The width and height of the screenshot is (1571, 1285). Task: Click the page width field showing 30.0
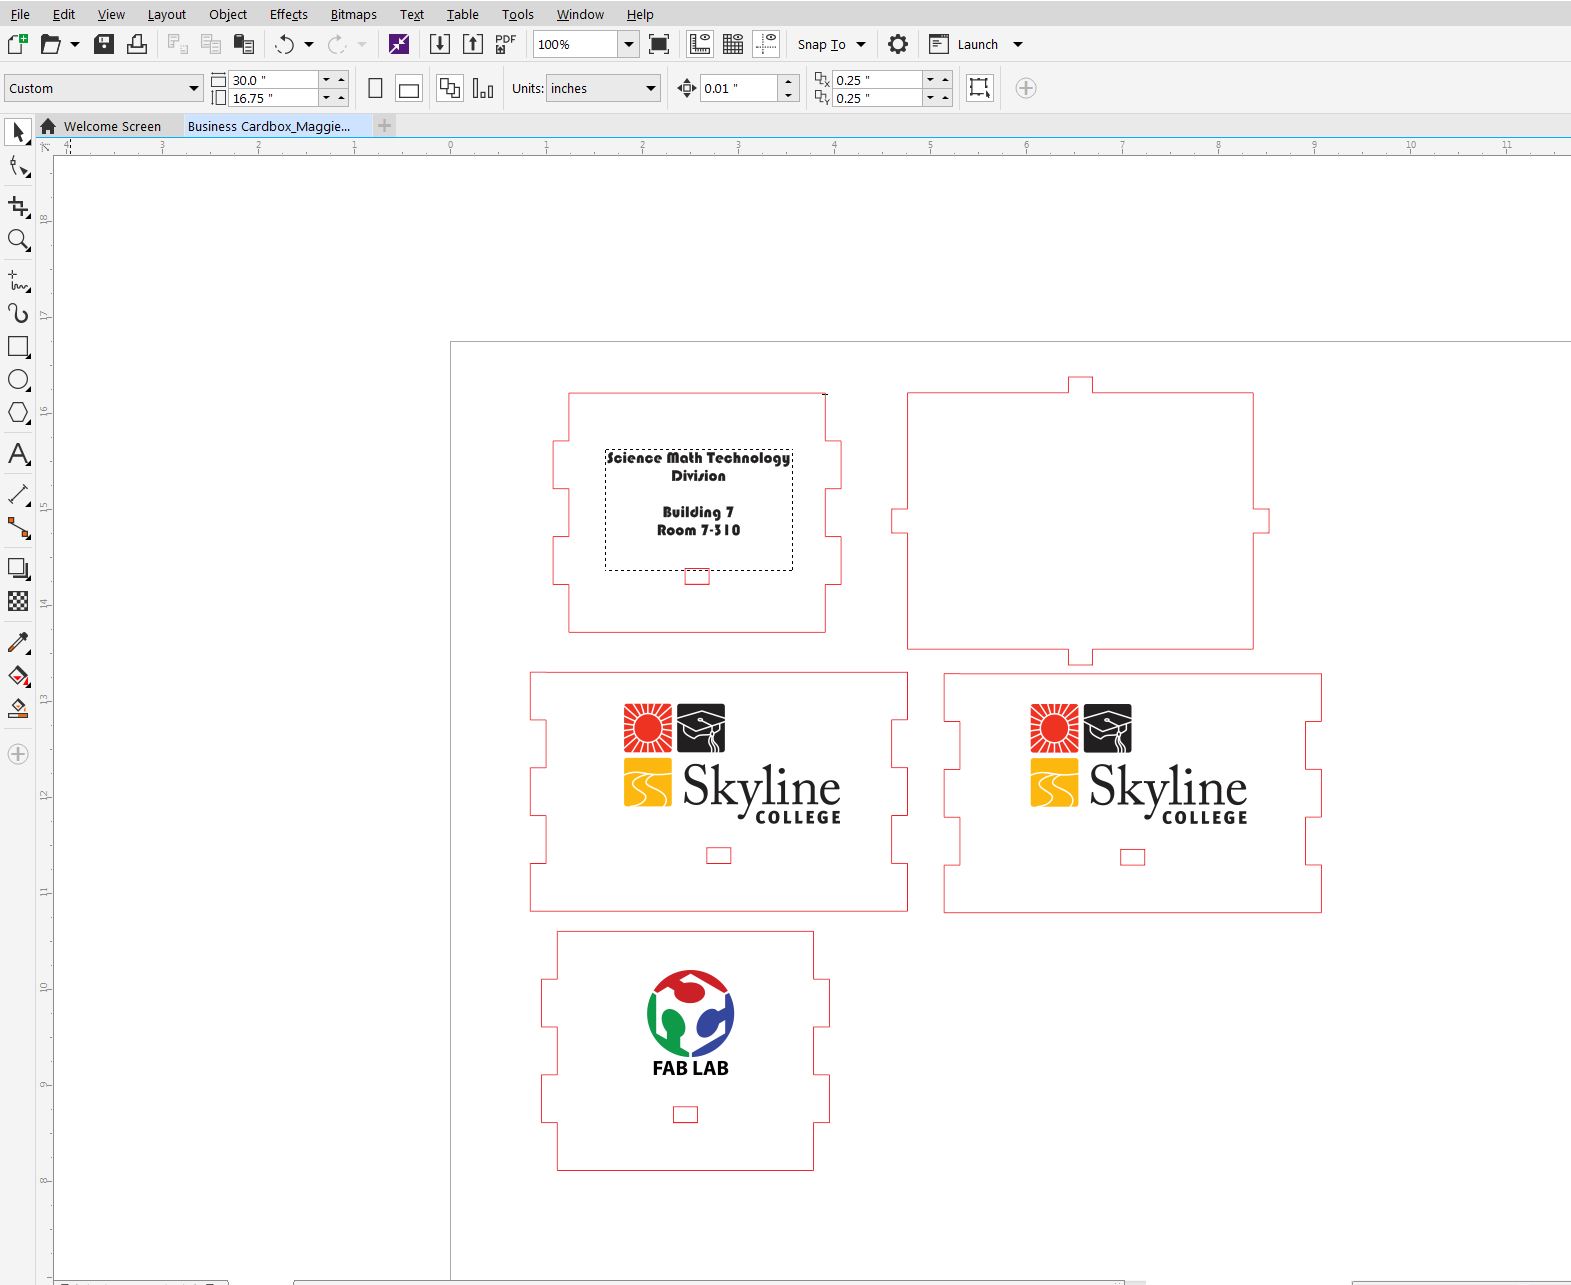click(x=274, y=80)
